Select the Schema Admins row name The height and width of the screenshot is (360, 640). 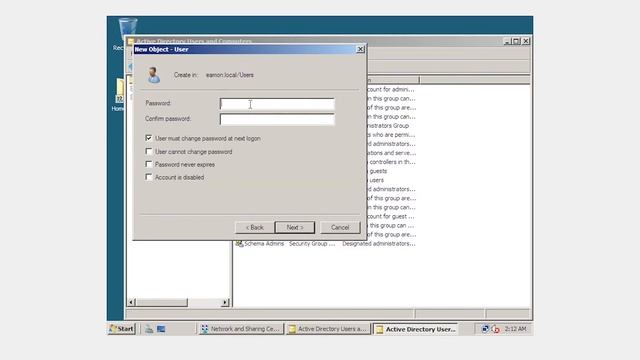click(264, 244)
